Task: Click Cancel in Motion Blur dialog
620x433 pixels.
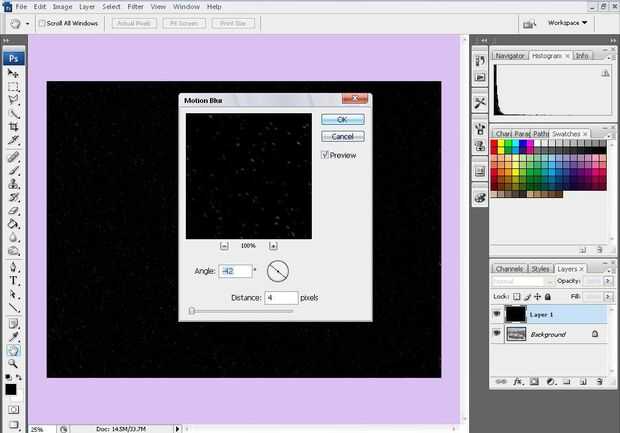Action: (x=342, y=137)
